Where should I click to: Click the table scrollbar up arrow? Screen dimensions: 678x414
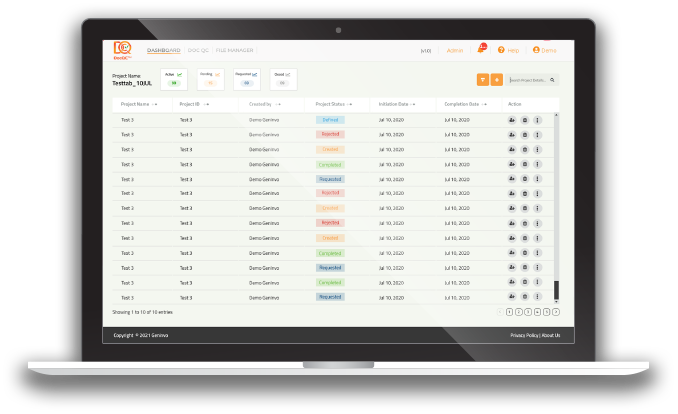[x=556, y=115]
